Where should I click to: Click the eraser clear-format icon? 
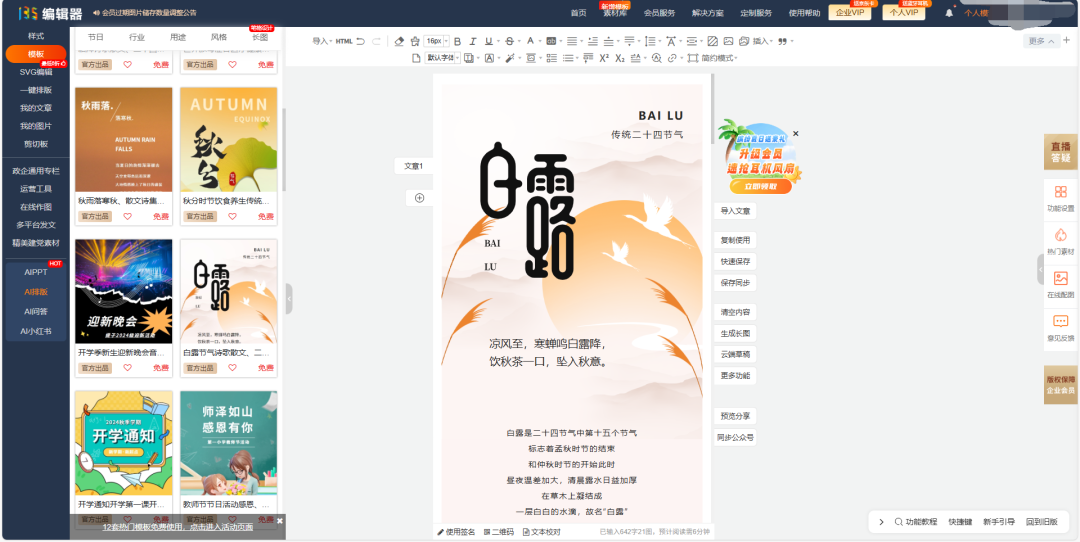point(400,41)
